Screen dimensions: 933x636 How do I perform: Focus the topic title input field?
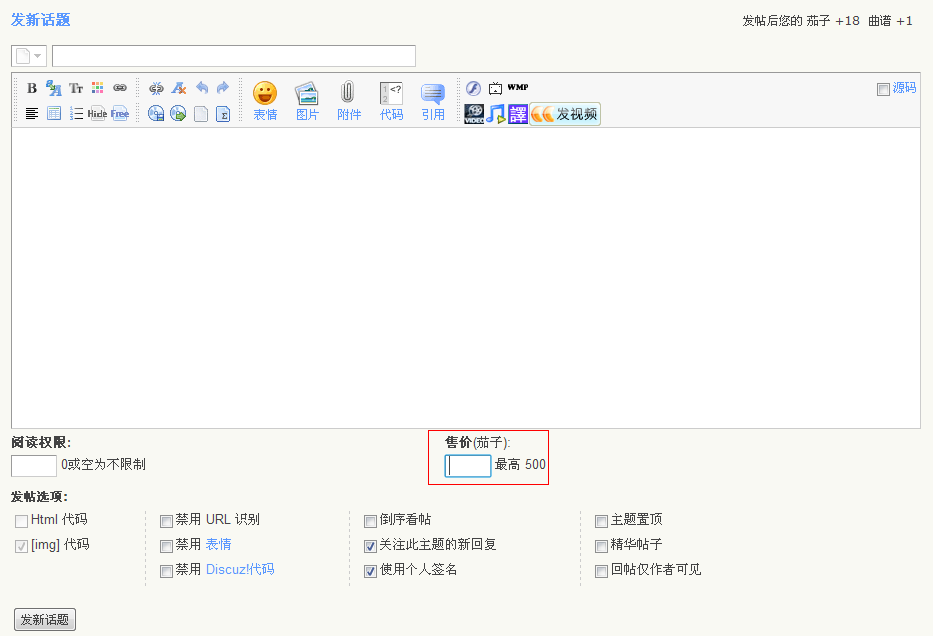click(234, 56)
